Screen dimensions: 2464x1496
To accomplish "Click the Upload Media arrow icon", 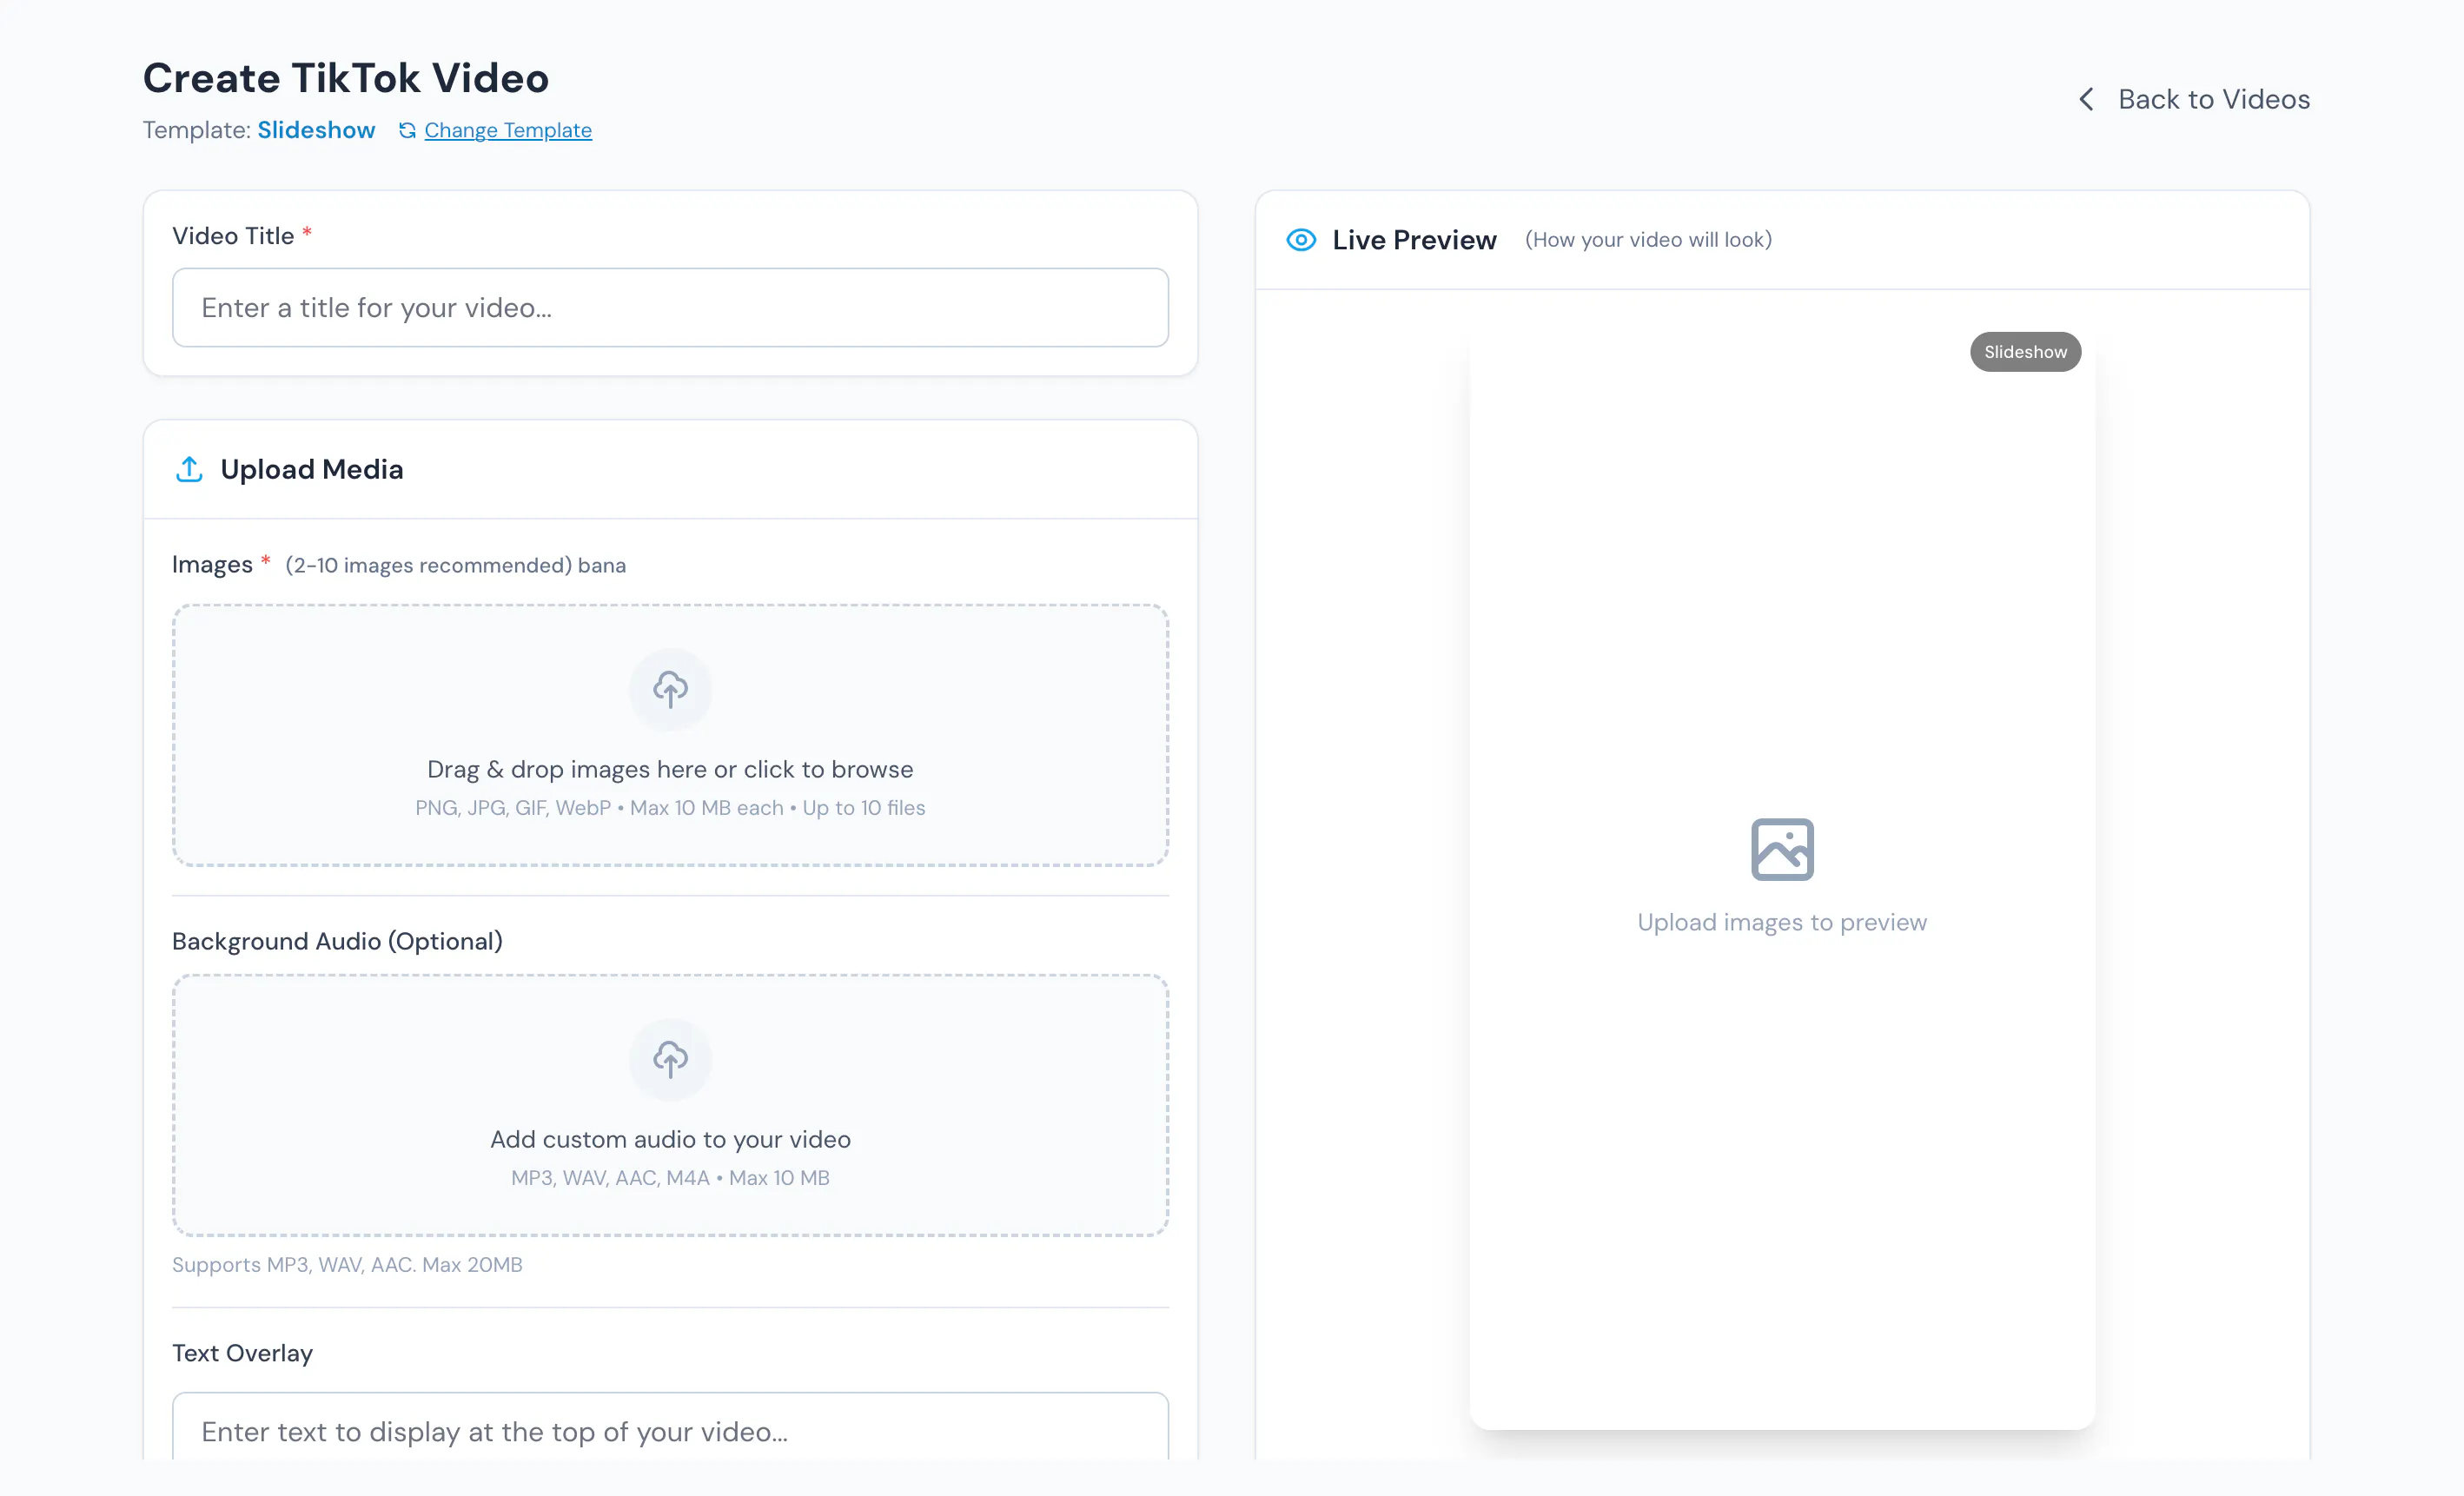I will coord(189,469).
